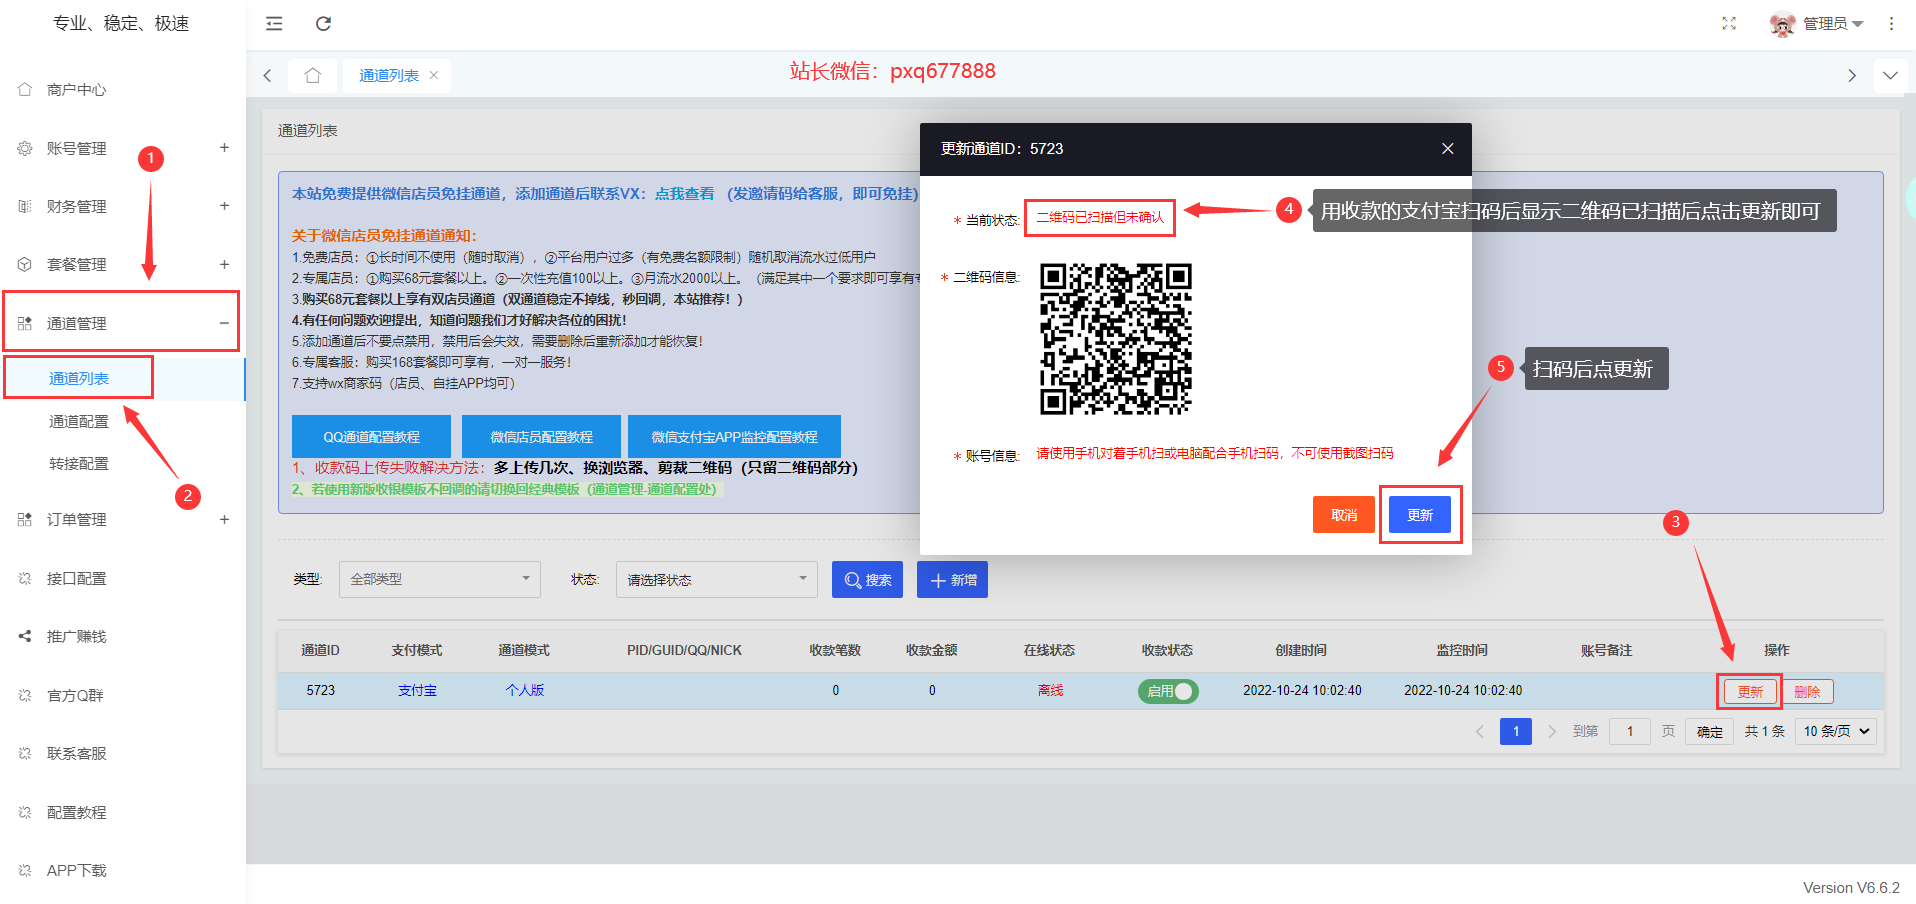
Task: Click the 收款状态 column header
Action: pos(1167,650)
